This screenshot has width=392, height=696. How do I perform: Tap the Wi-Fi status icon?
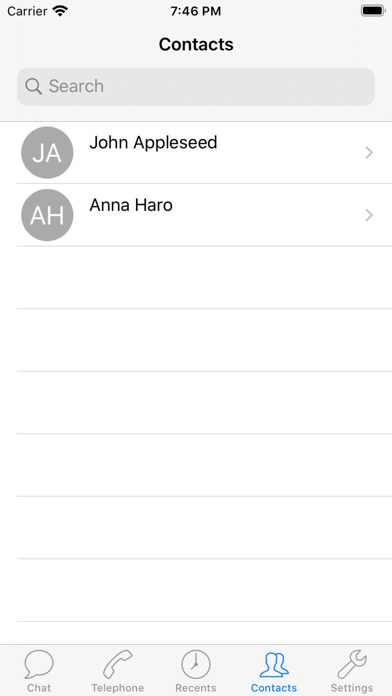click(x=59, y=11)
